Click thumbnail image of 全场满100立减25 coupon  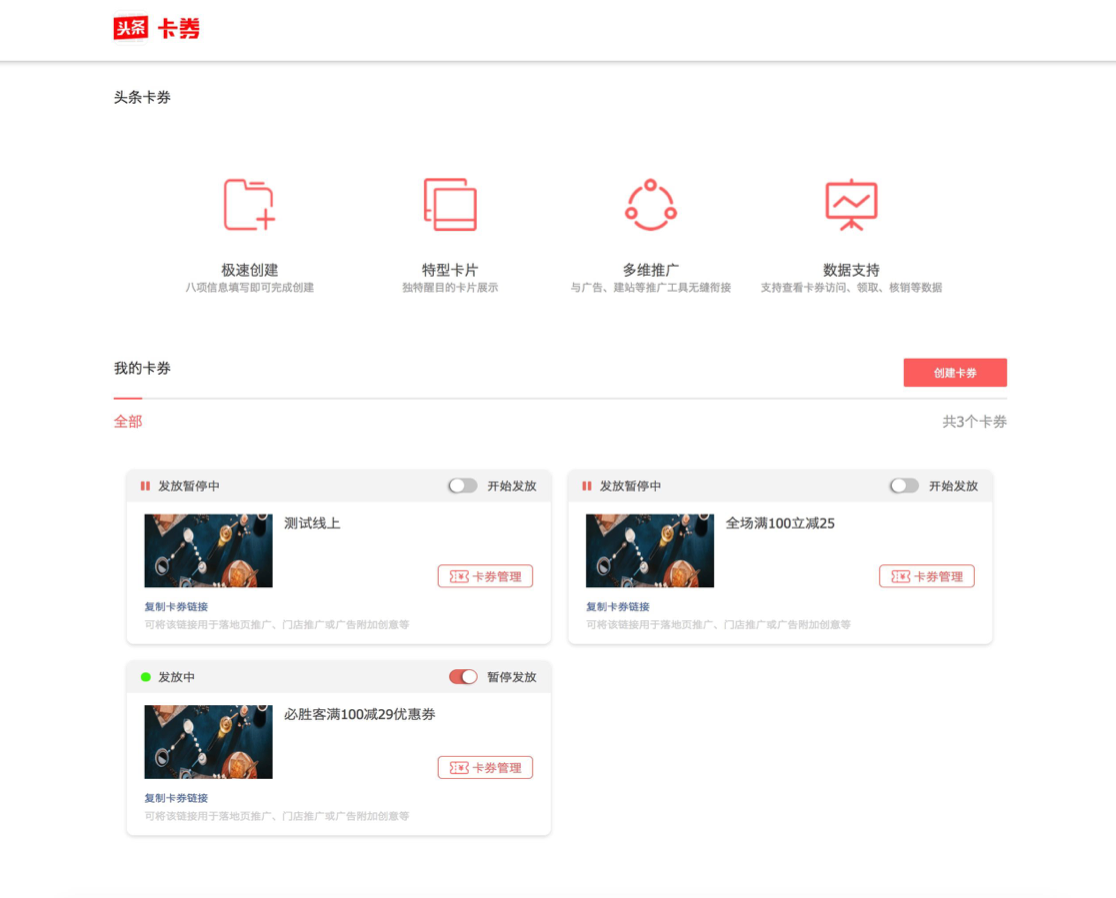pos(650,551)
